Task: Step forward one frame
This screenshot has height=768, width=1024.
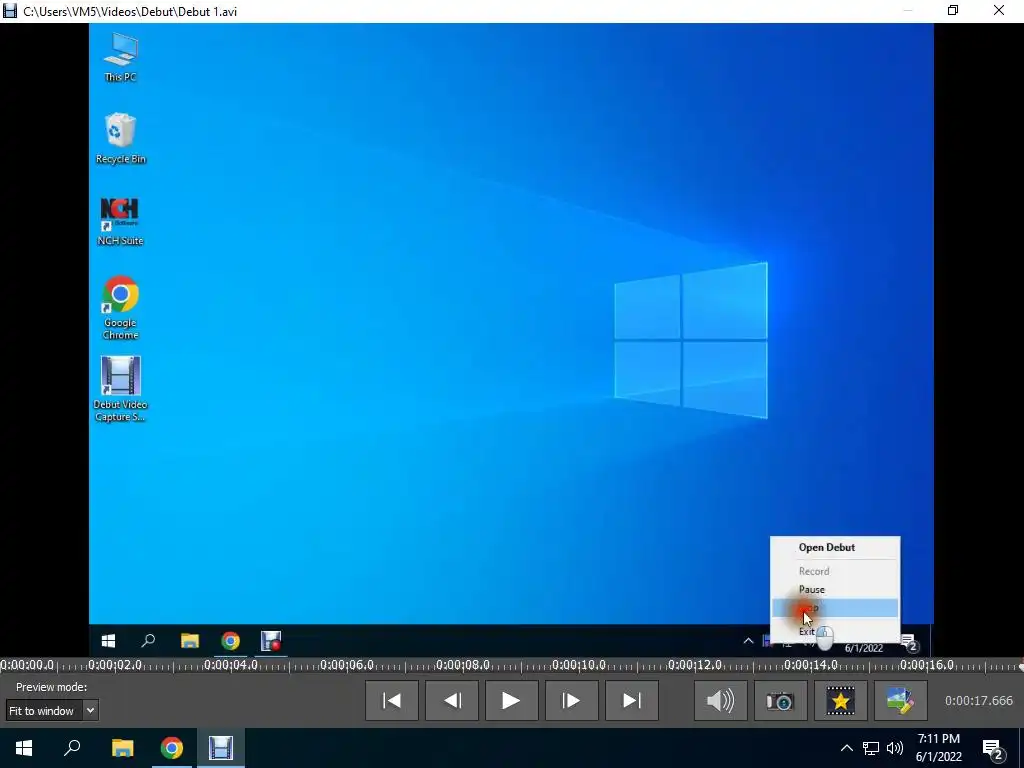Action: click(571, 701)
